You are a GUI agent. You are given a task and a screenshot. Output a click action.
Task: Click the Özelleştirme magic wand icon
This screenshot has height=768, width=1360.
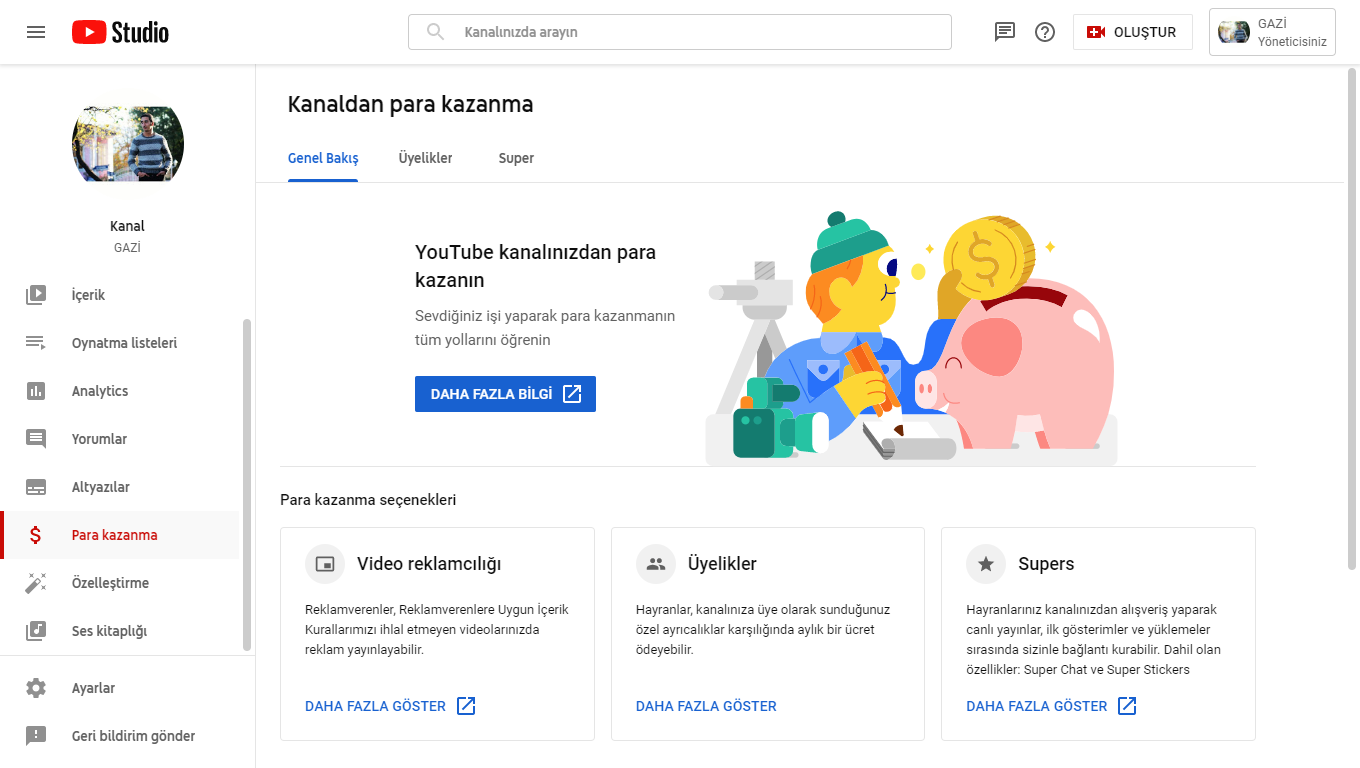pos(36,583)
